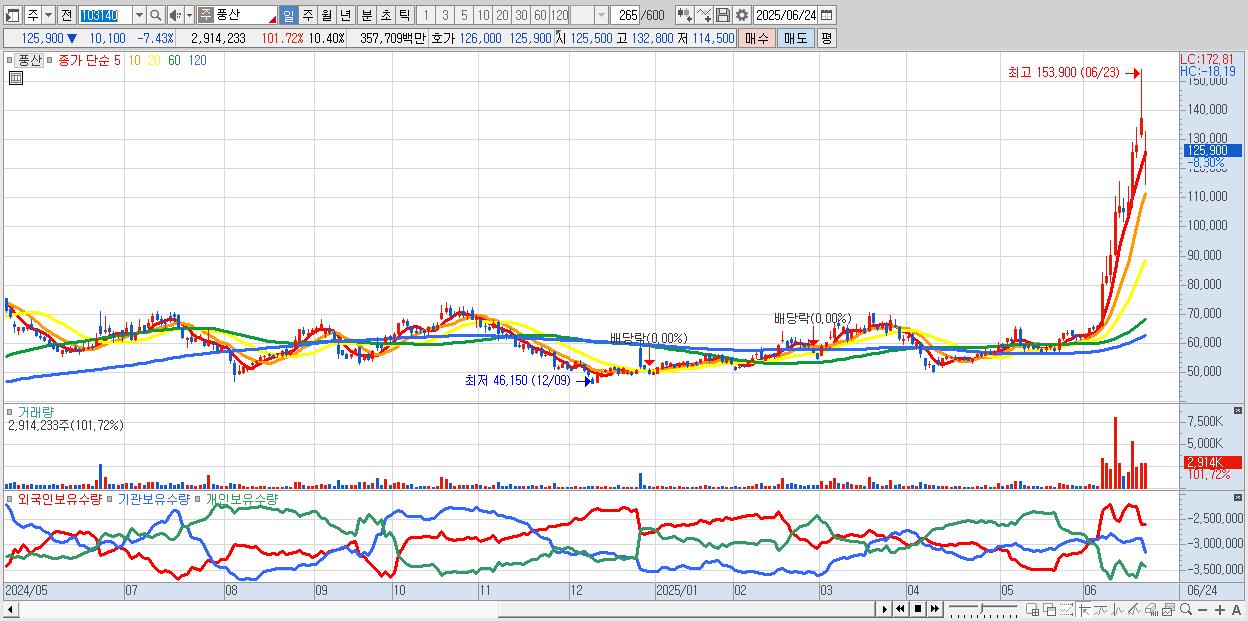This screenshot has width=1248, height=621.
Task: Click the rising line study icon at bottom
Action: point(1134,609)
